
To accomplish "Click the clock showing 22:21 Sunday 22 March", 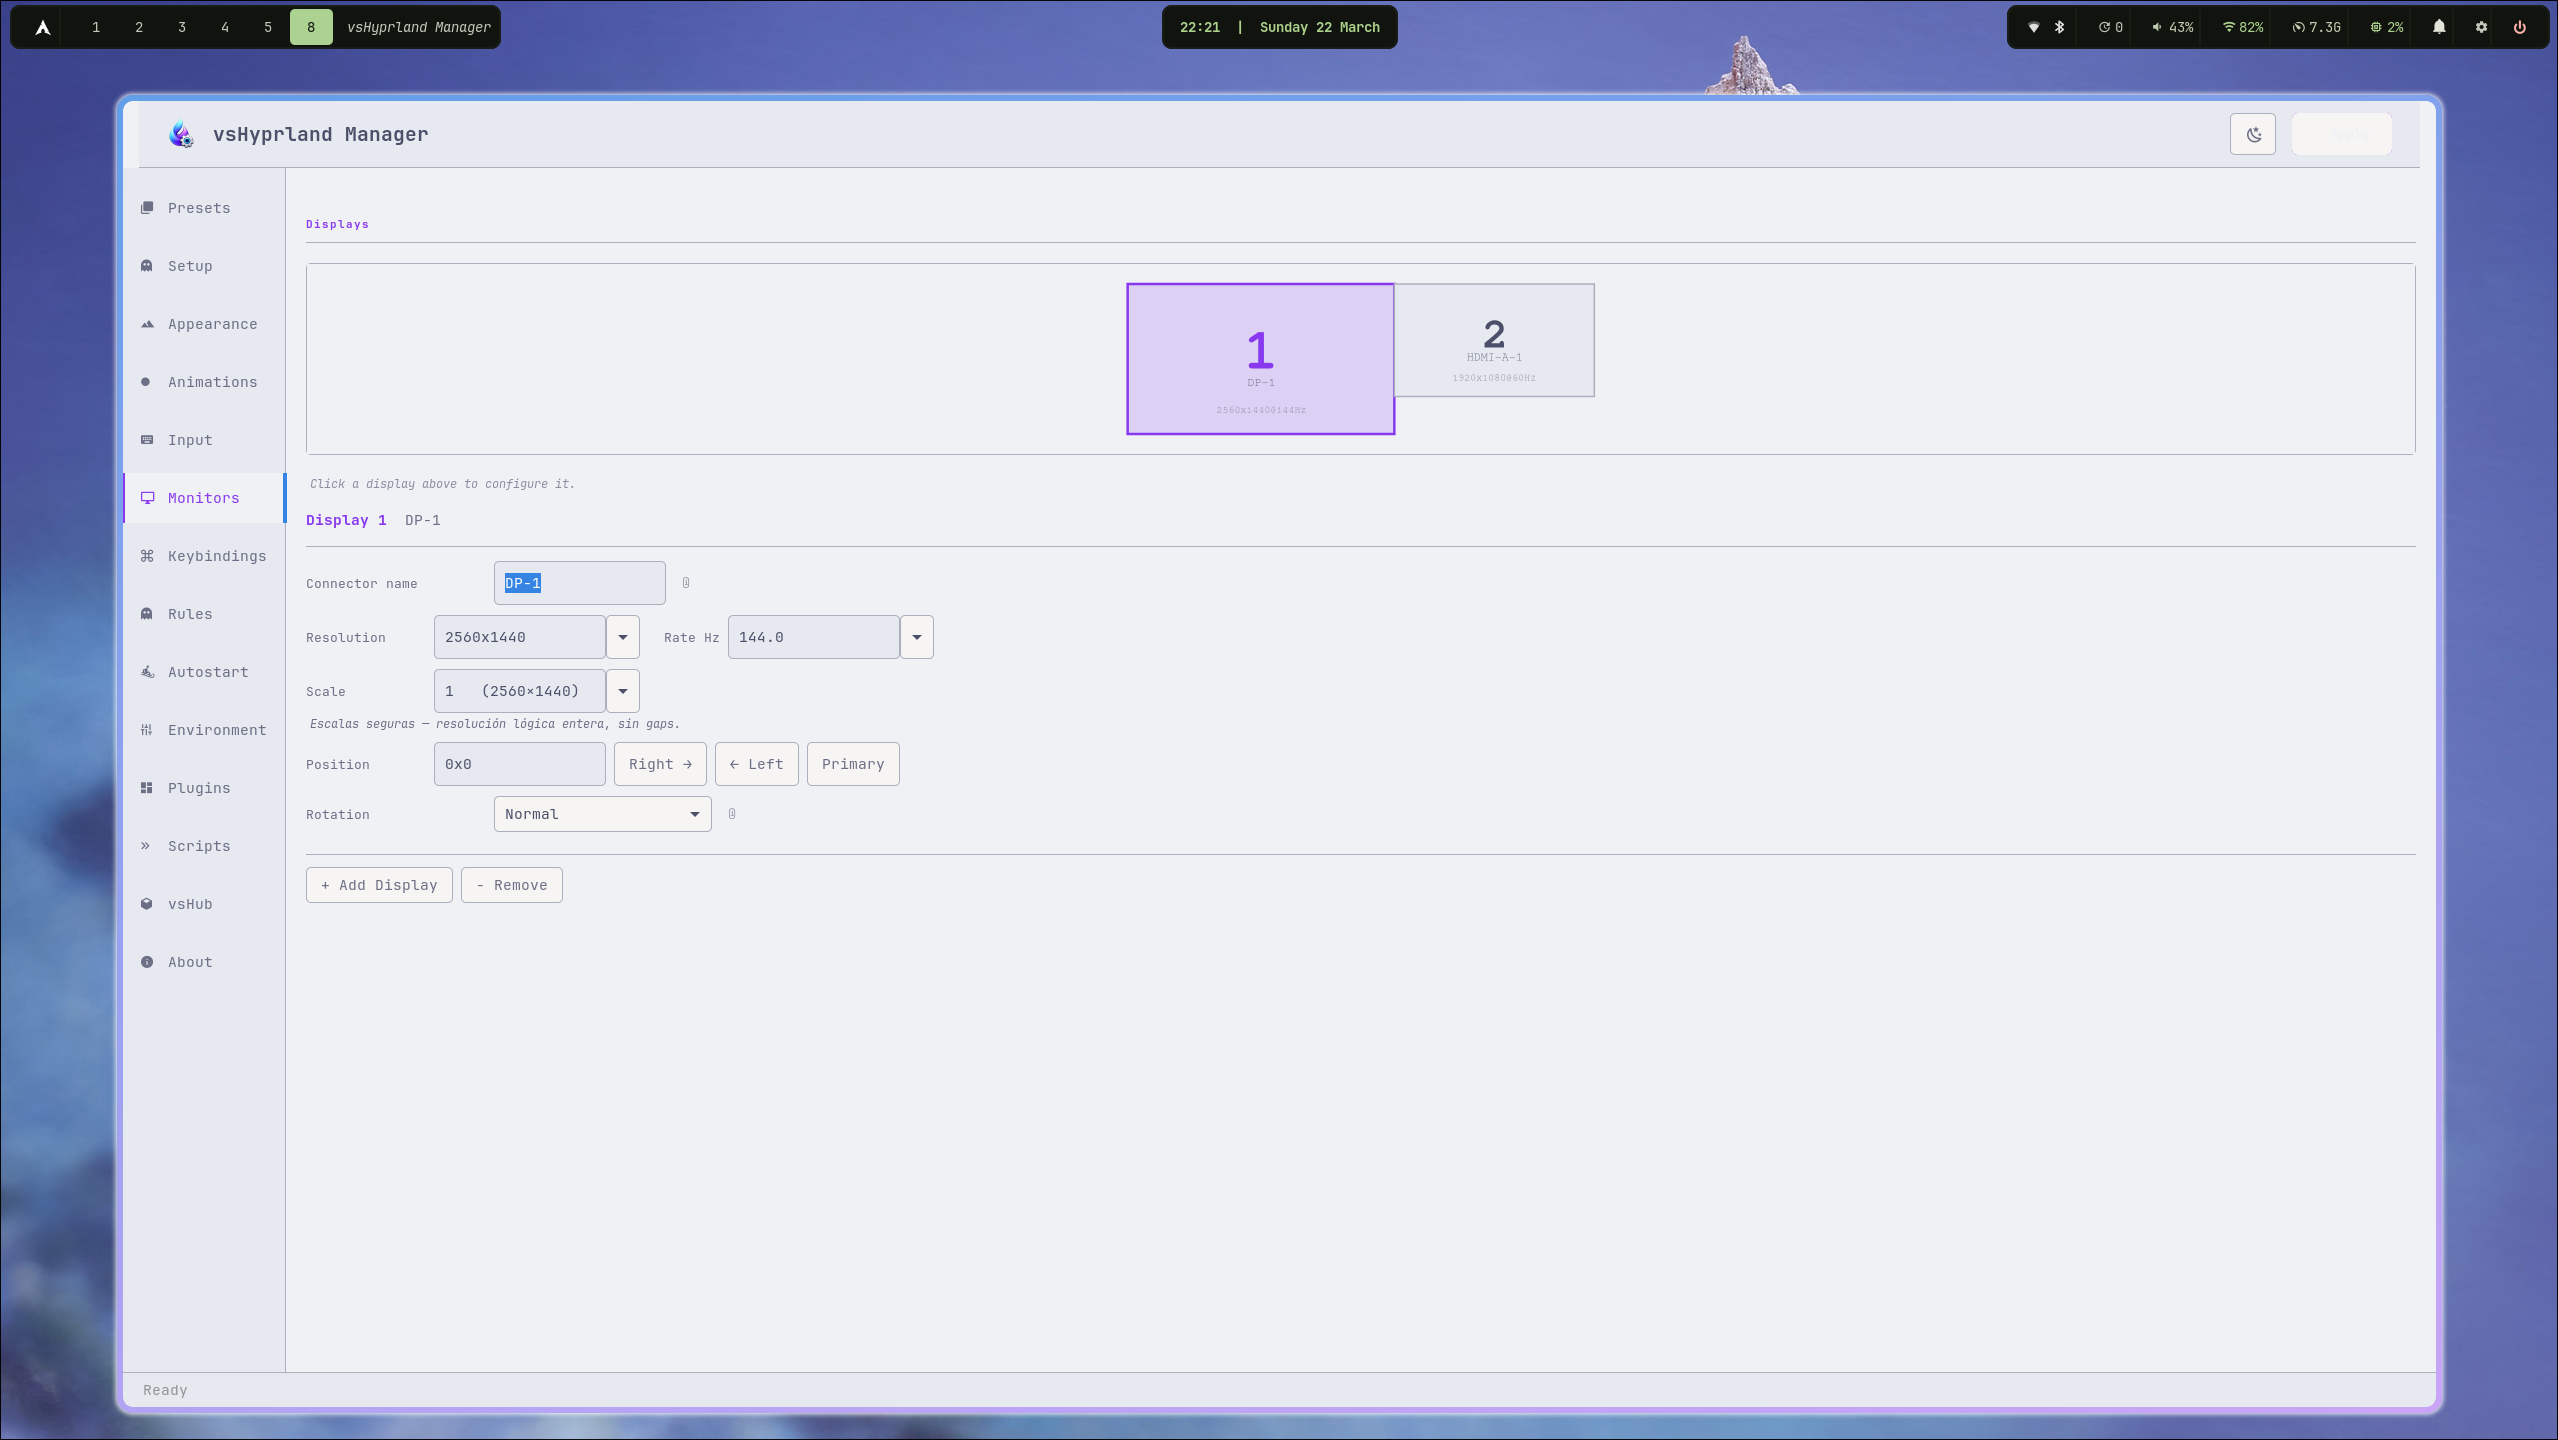I will click(x=1280, y=27).
